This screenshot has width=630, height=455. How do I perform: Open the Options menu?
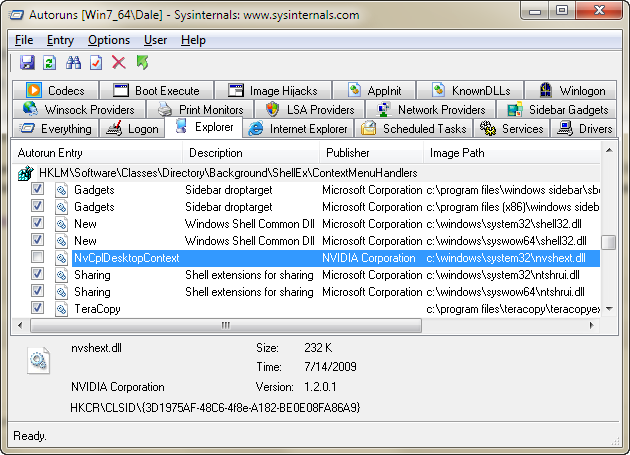pos(109,40)
